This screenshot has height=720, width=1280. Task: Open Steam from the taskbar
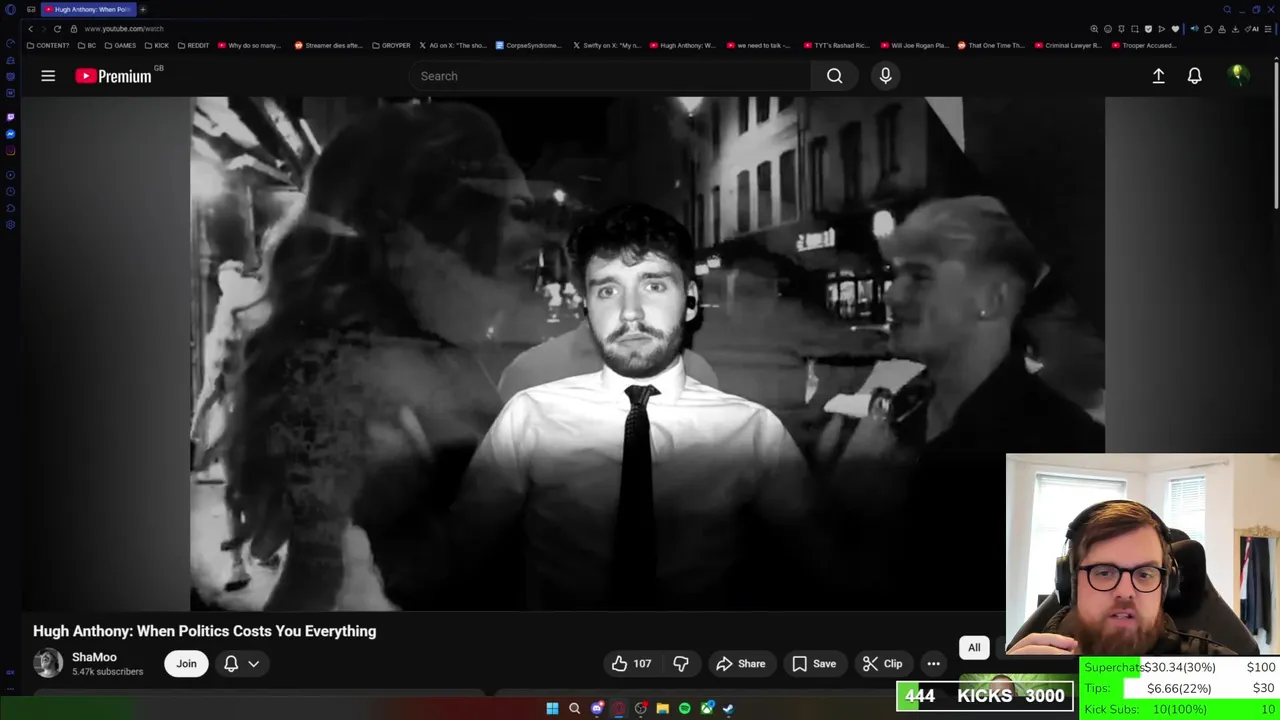[728, 708]
